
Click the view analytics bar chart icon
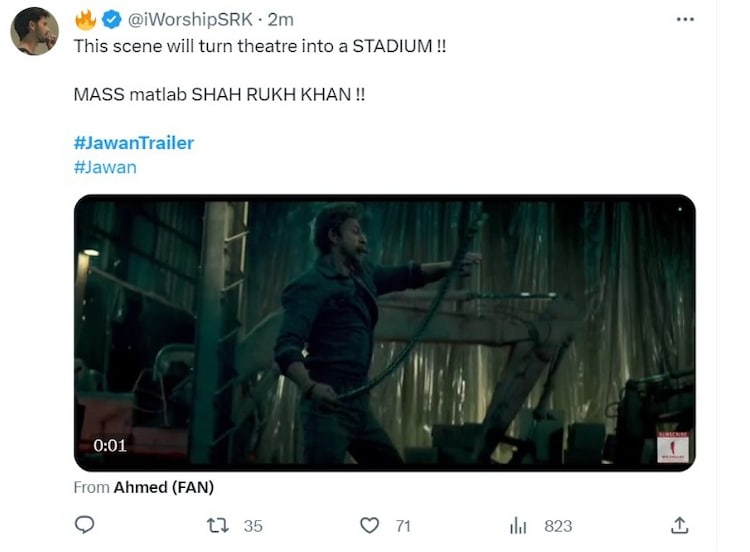click(518, 525)
